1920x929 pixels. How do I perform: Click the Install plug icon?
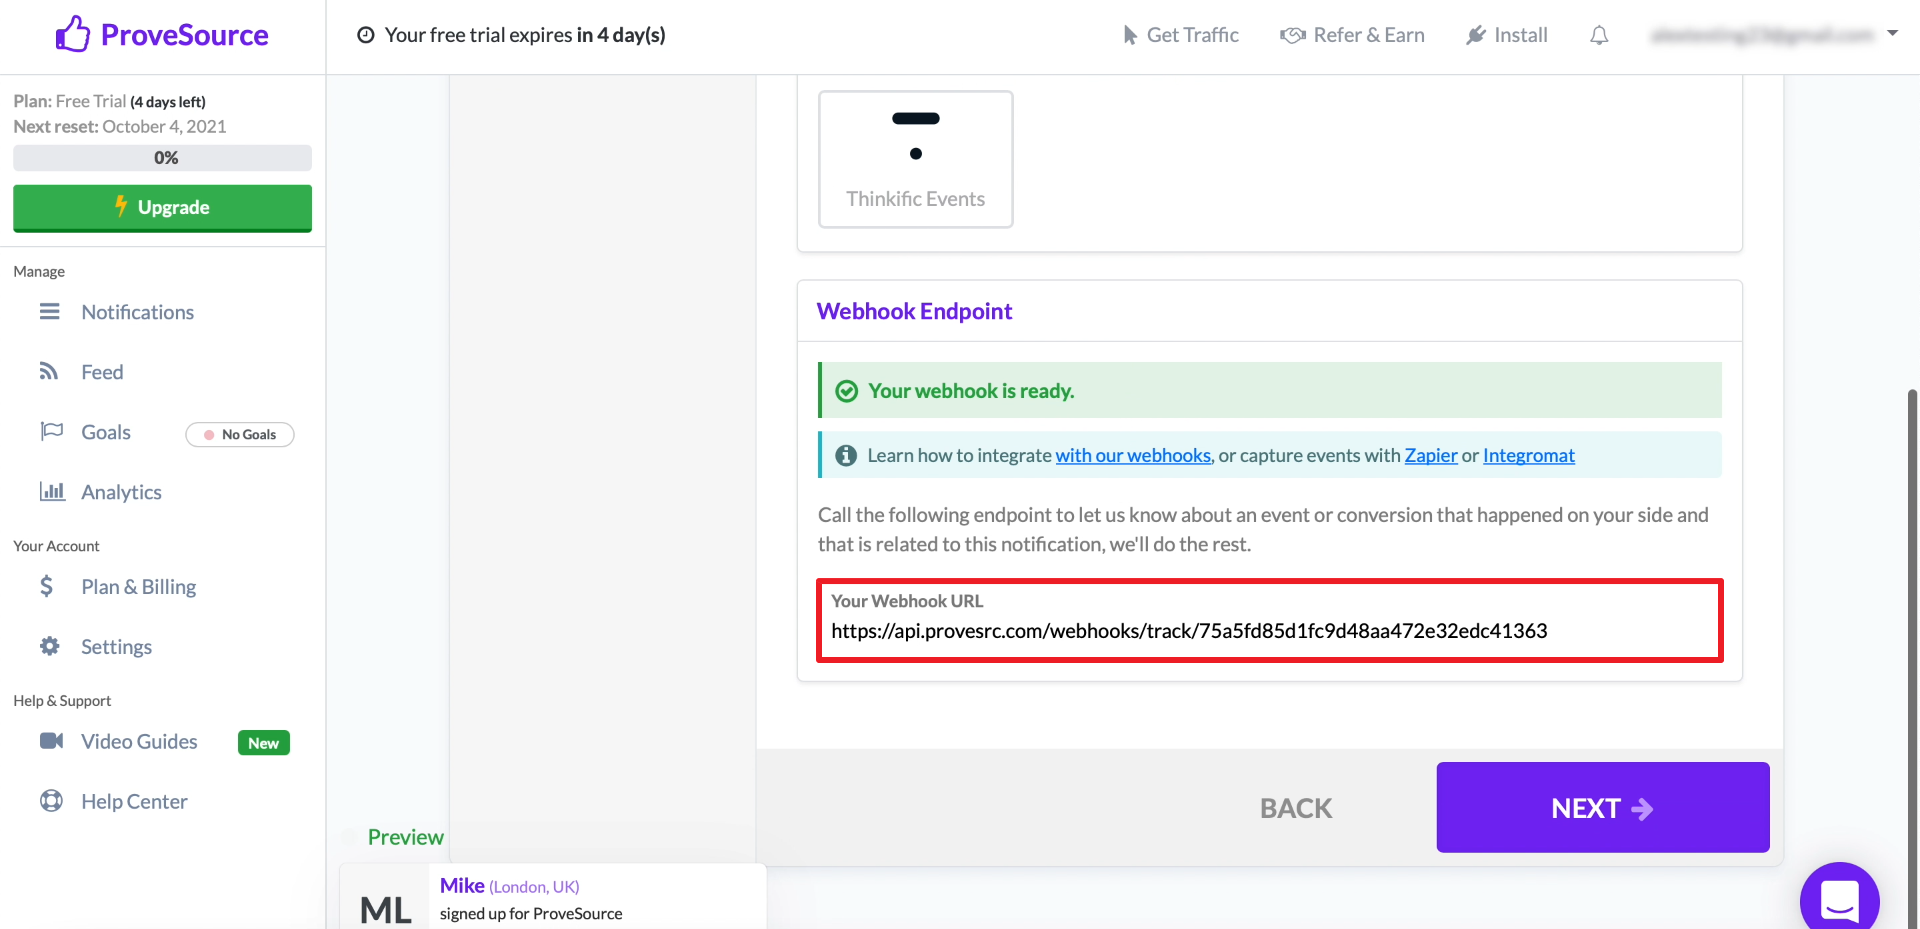click(1476, 35)
